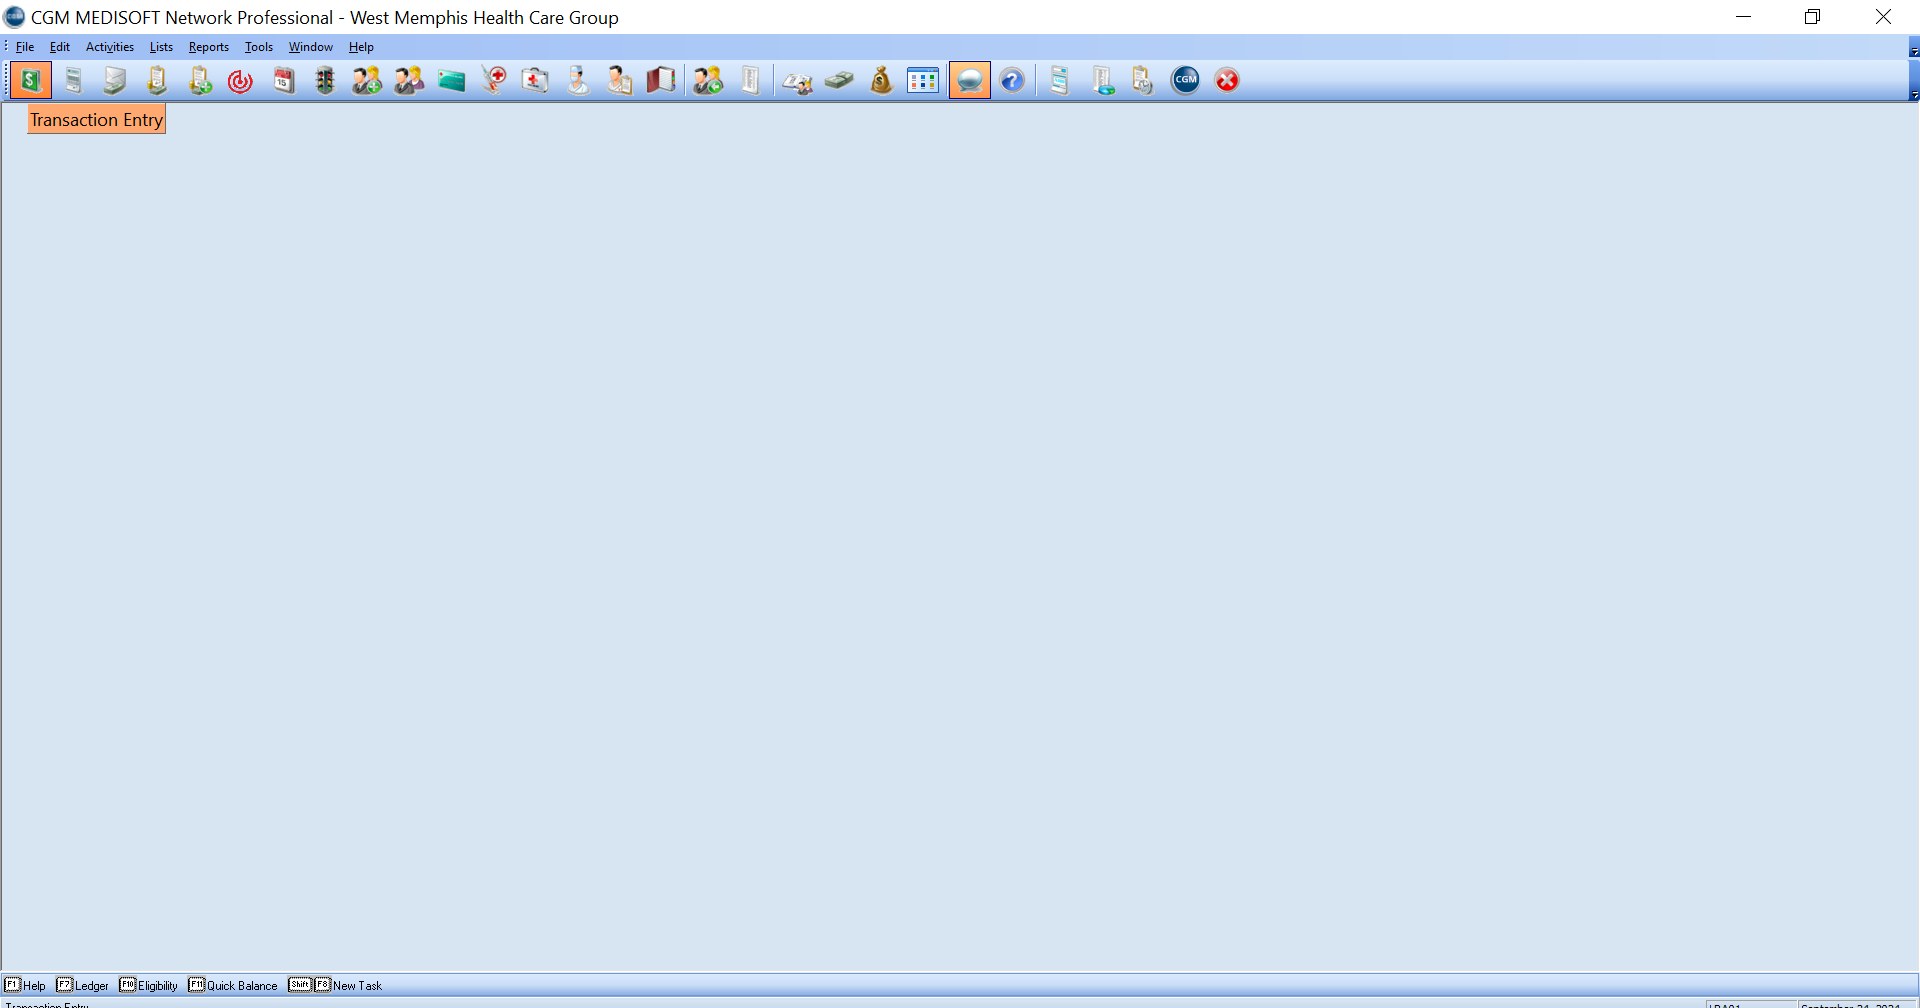Click Shift F8 New Task shortcut
Viewport: 1920px width, 1008px height.
click(335, 985)
